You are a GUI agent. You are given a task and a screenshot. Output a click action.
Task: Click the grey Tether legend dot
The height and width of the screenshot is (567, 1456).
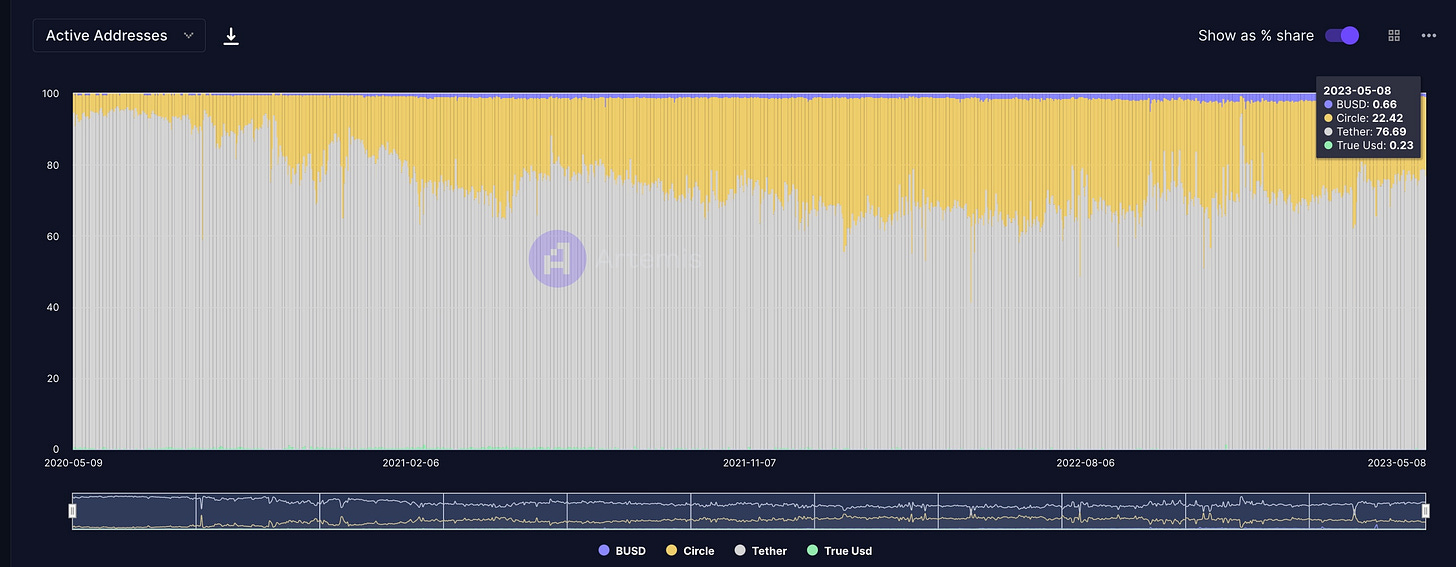(740, 551)
